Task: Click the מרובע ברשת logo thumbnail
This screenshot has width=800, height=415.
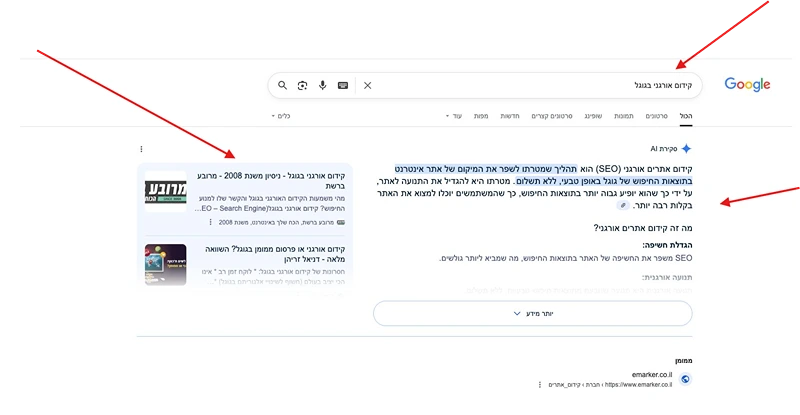Action: 165,191
